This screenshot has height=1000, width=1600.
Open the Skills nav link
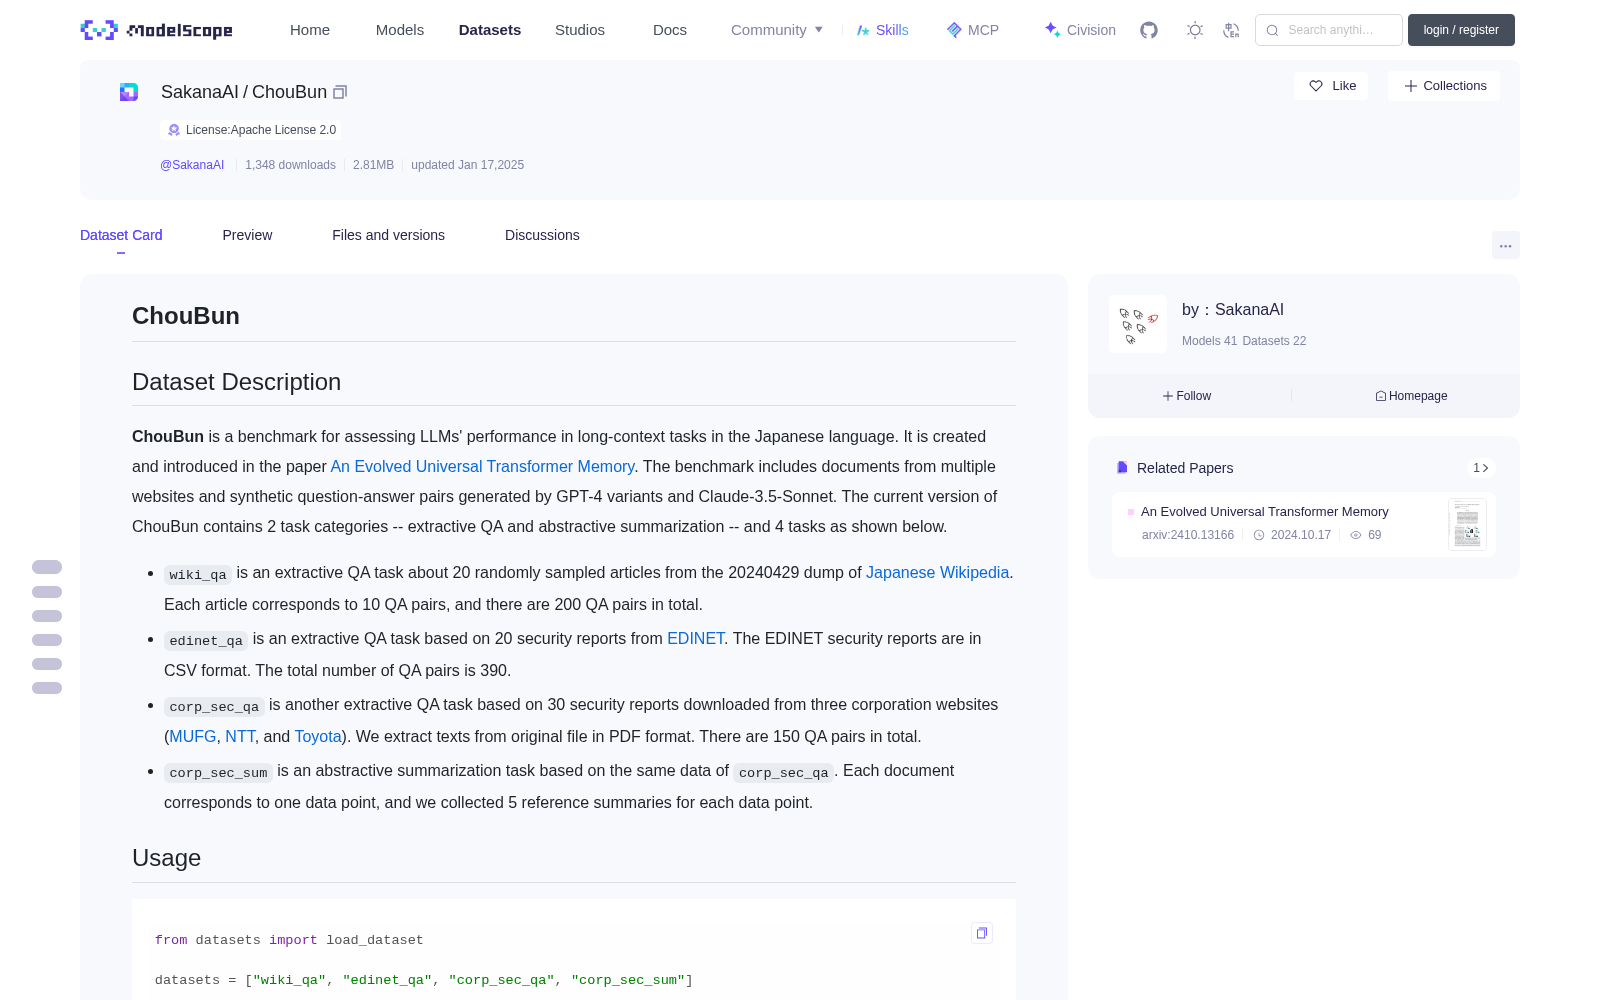point(883,30)
